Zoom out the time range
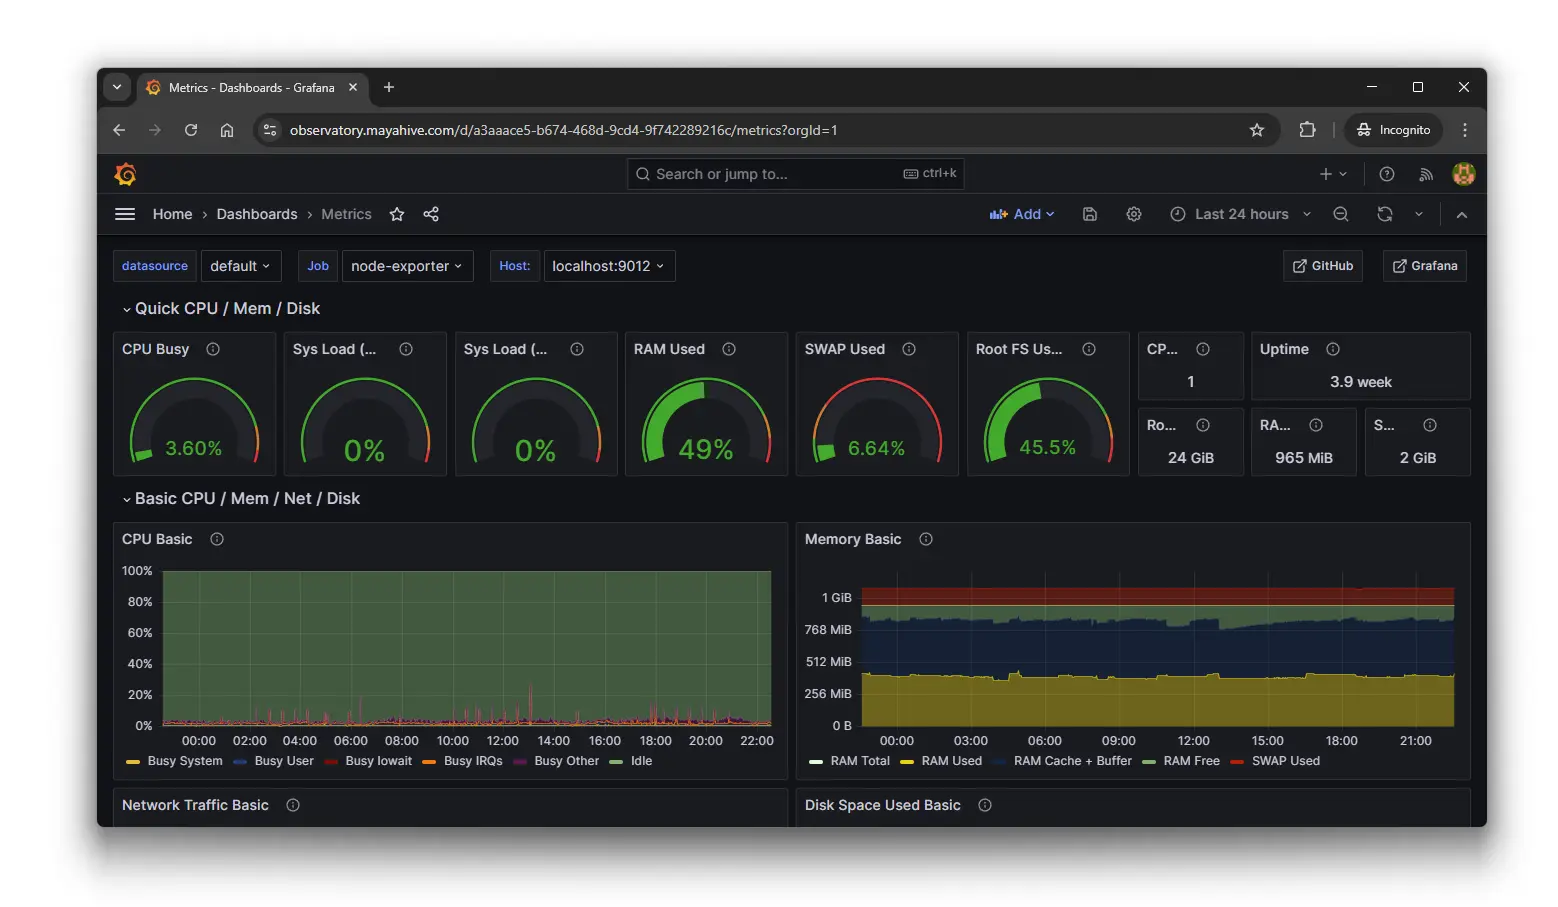 1341,214
